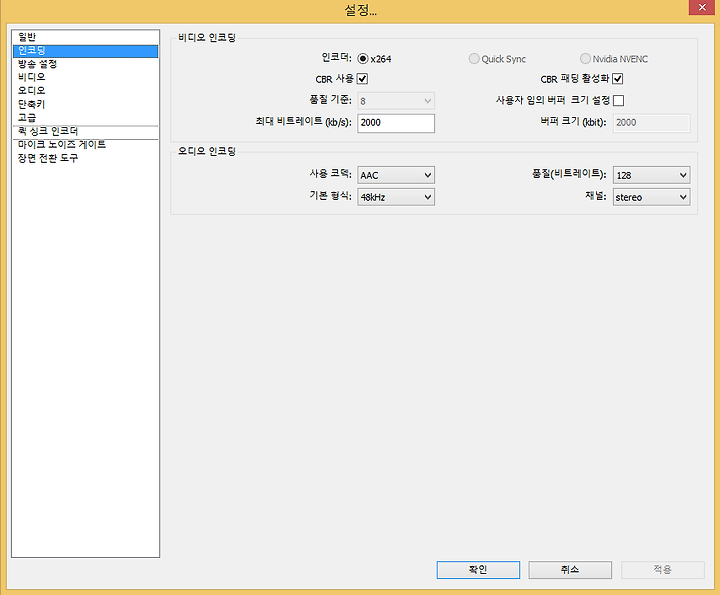Click the 버퍼 크기 (kbit) field

tap(651, 123)
